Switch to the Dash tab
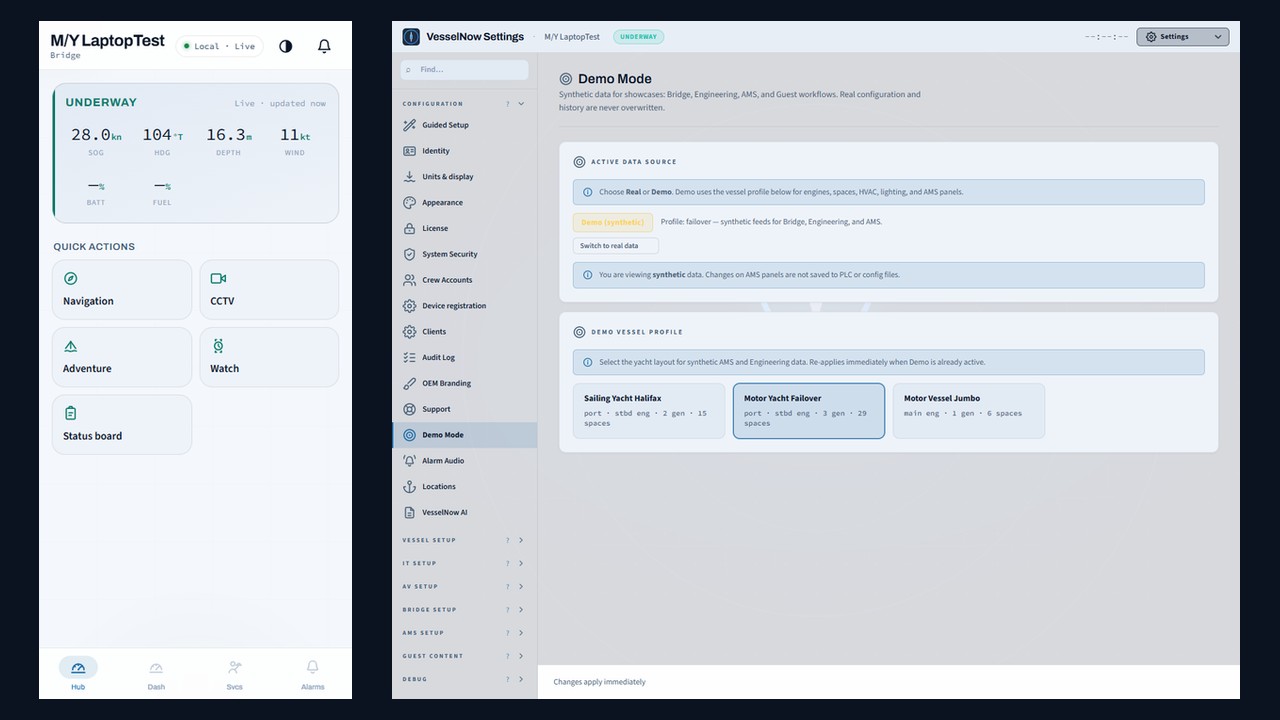Viewport: 1280px width, 720px height. coord(156,675)
